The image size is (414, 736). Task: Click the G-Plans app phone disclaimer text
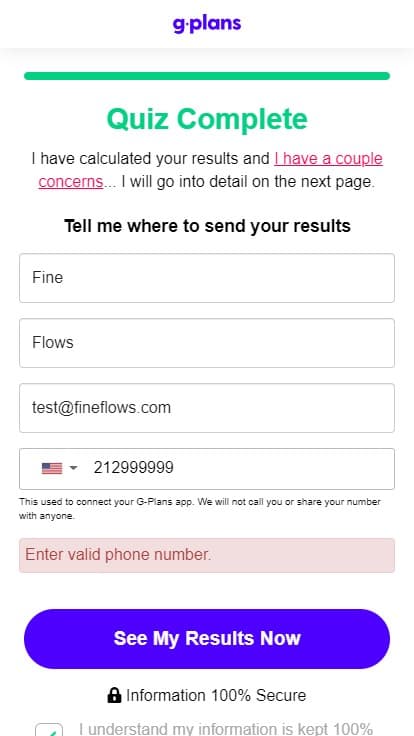pos(200,509)
